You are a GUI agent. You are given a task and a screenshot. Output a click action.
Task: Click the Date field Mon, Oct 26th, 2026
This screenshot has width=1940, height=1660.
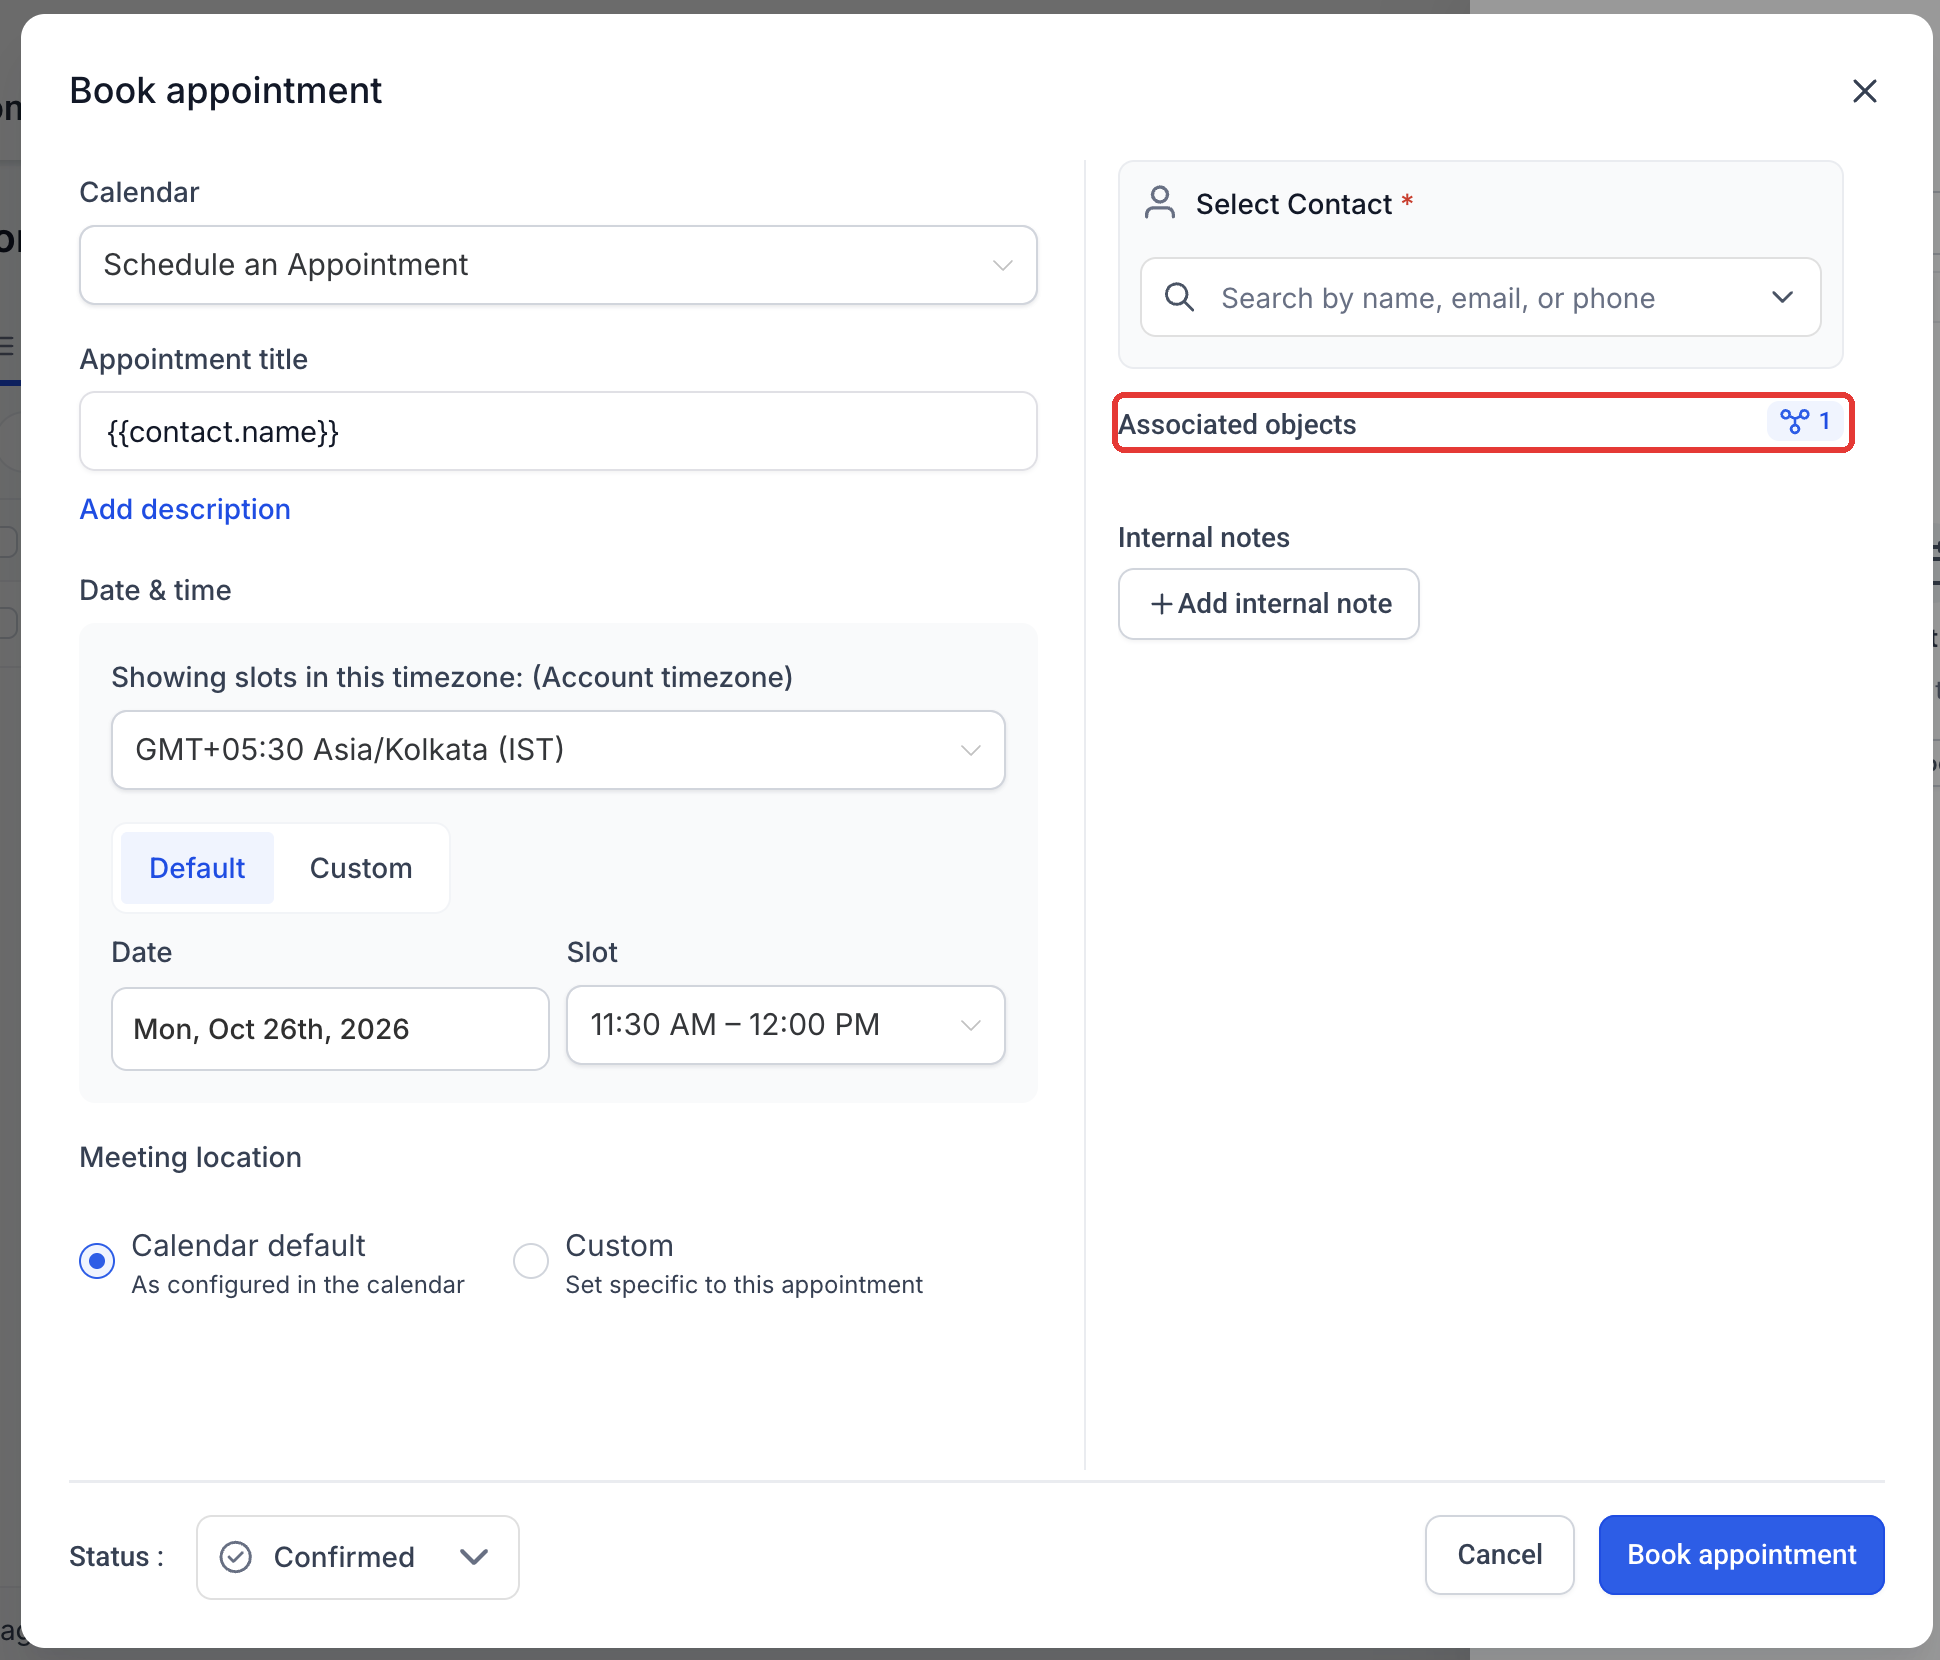(330, 1029)
